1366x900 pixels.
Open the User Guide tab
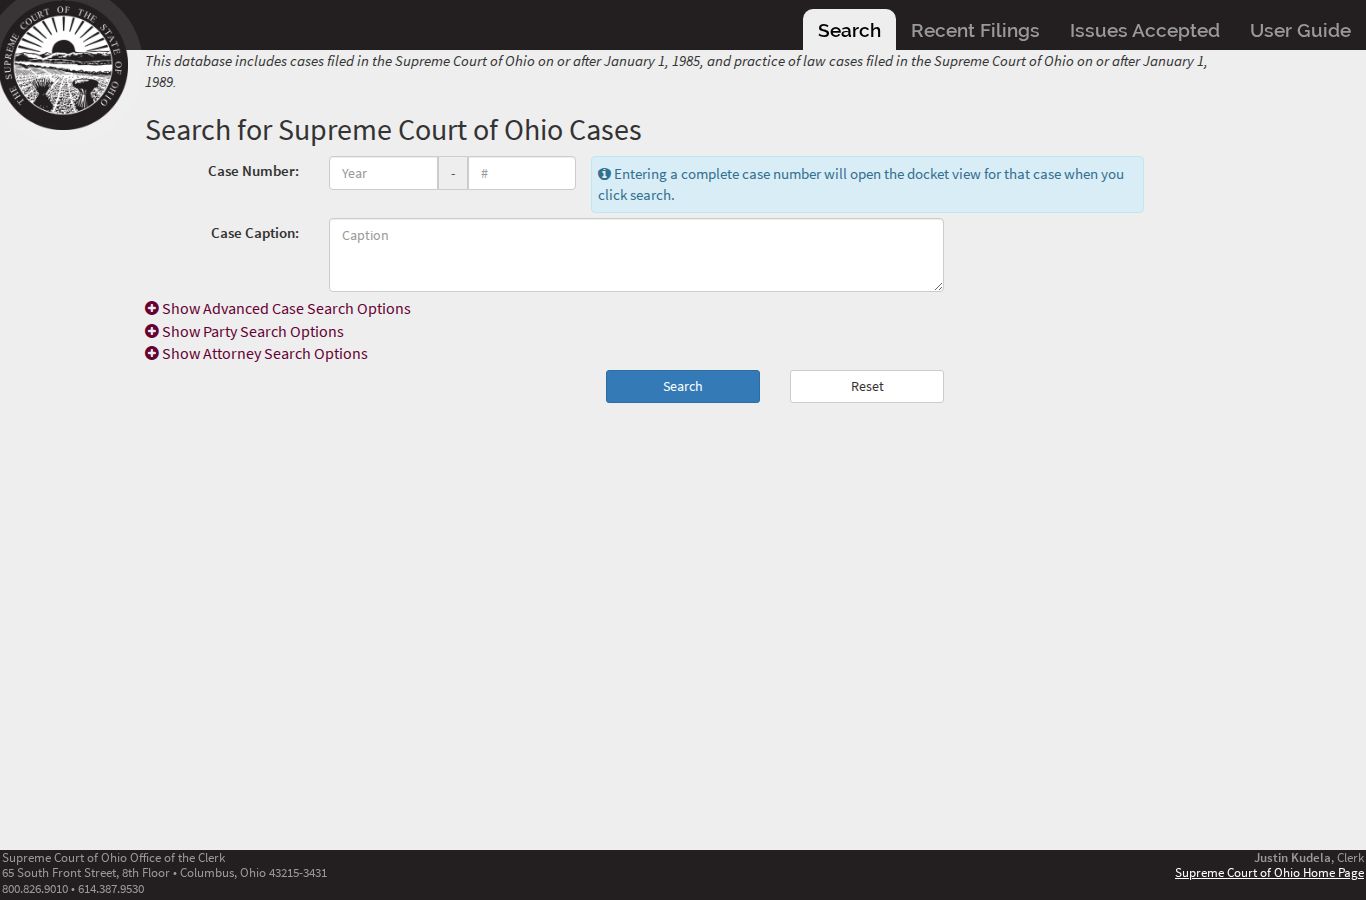click(x=1300, y=30)
